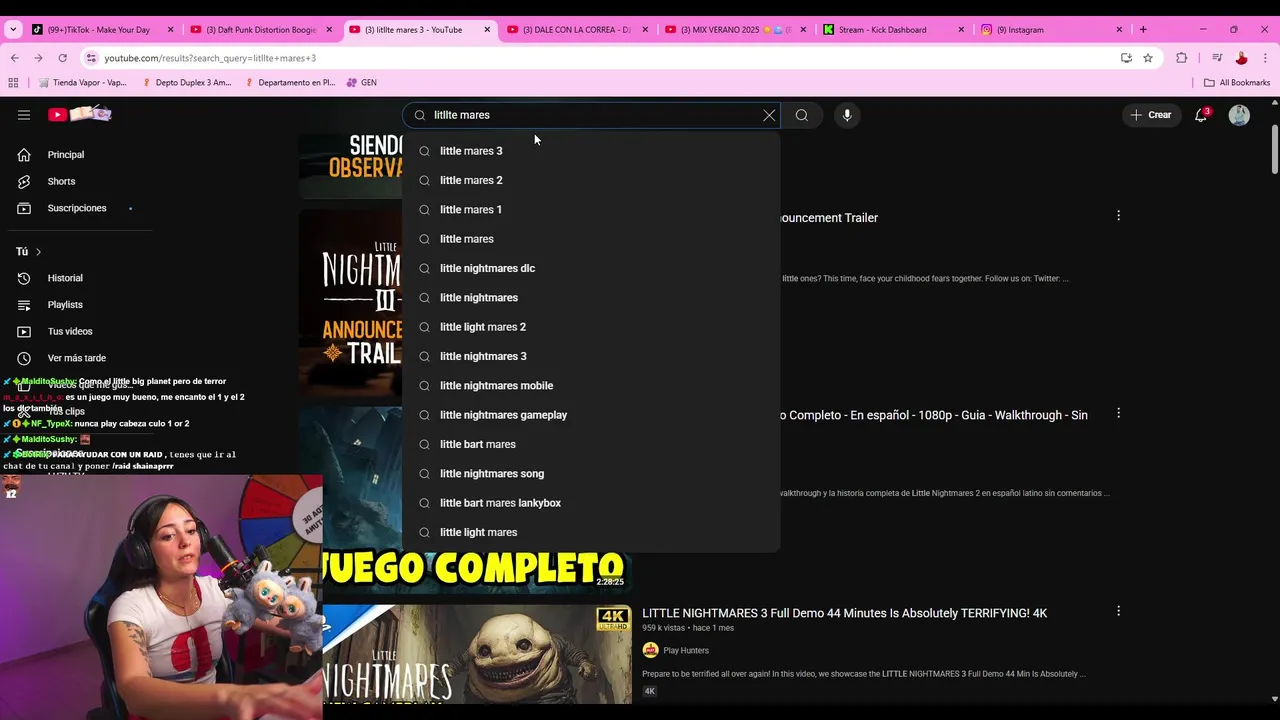
Task: Click the Play Hunters channel name
Action: click(x=686, y=650)
